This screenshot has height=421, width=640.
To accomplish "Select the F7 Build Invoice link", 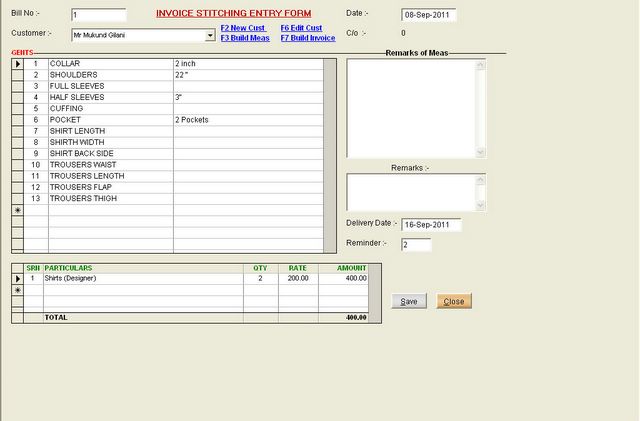I will [x=308, y=38].
